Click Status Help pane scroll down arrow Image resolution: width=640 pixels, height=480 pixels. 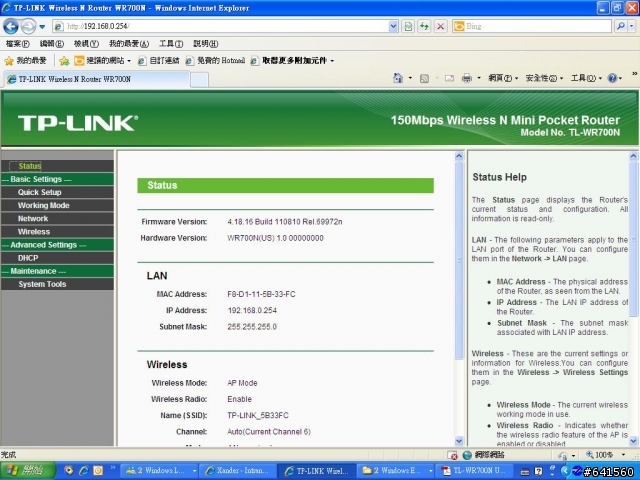pyautogui.click(x=633, y=441)
